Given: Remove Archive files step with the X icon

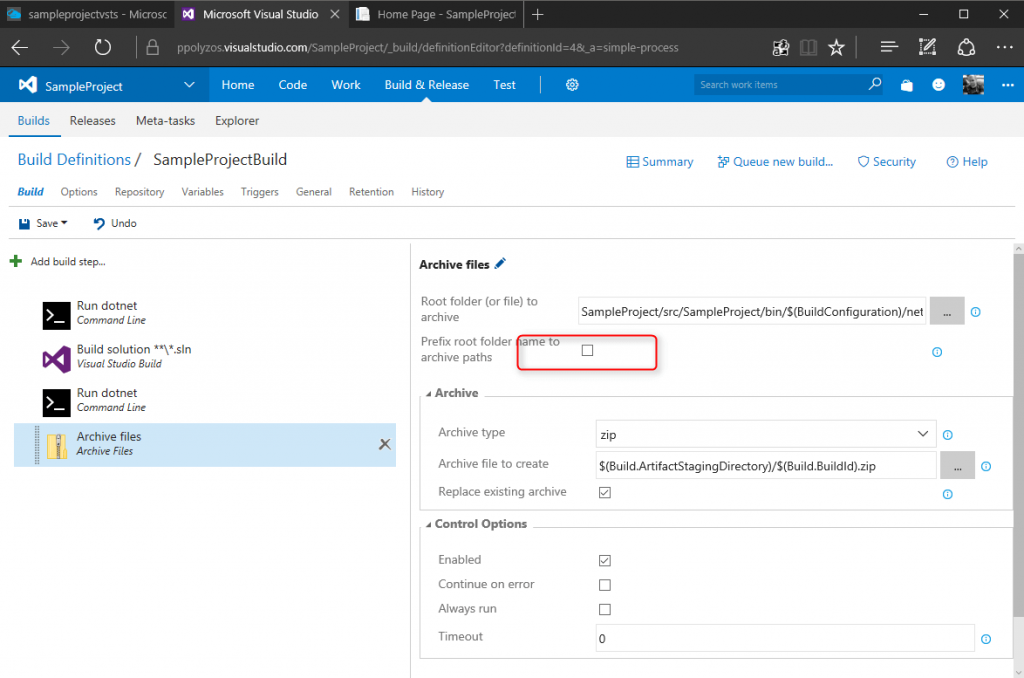Looking at the screenshot, I should tap(385, 444).
